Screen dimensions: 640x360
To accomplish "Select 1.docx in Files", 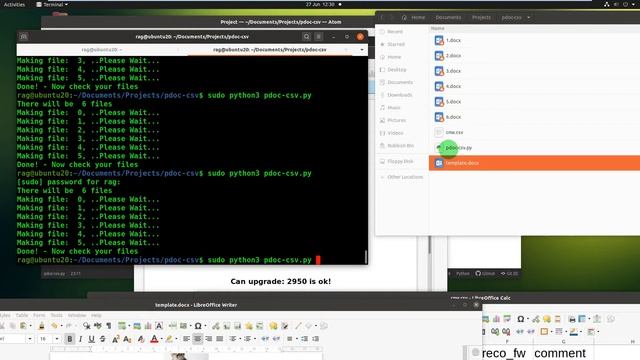I will pyautogui.click(x=534, y=40).
